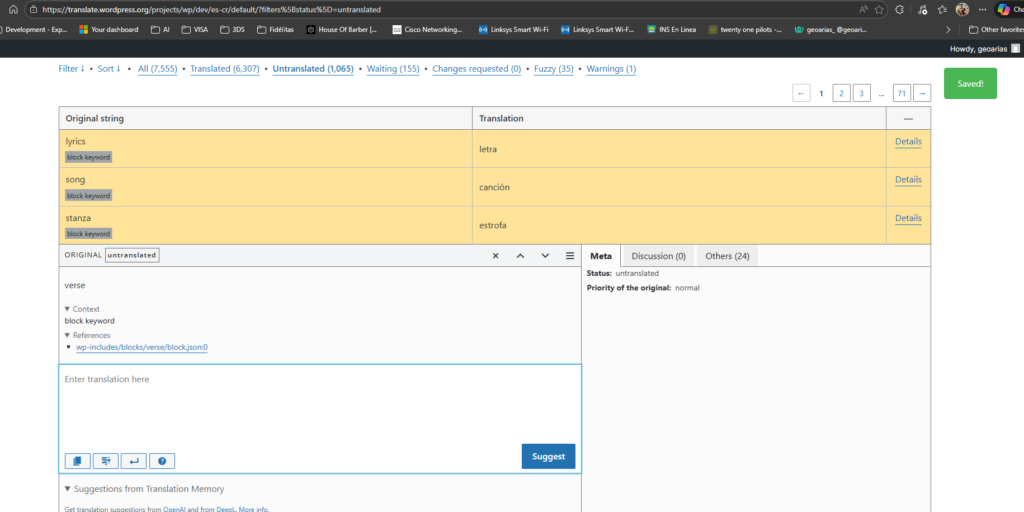Close the translation editor with the X icon

(x=495, y=256)
